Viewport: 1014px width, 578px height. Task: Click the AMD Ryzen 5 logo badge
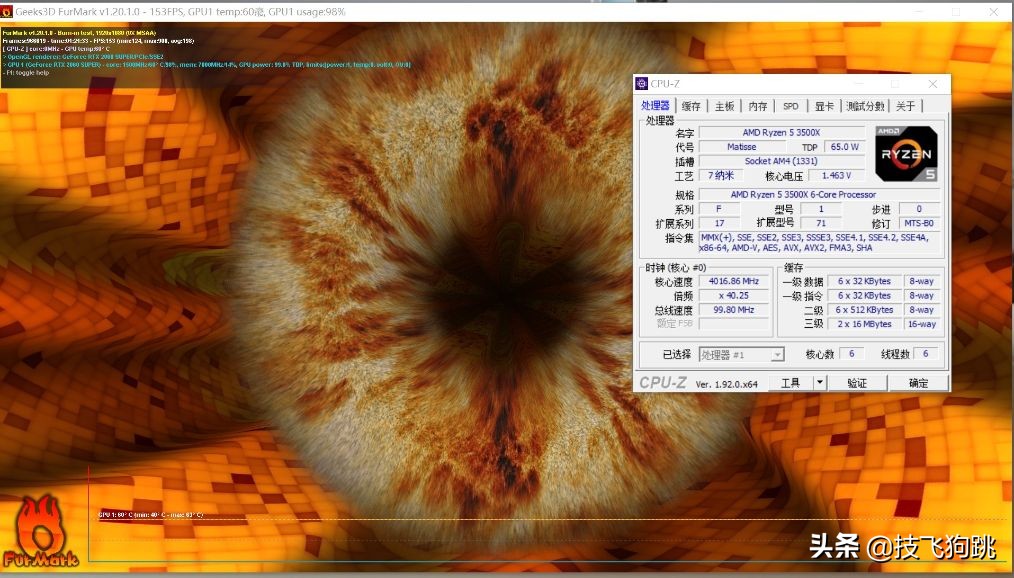905,154
